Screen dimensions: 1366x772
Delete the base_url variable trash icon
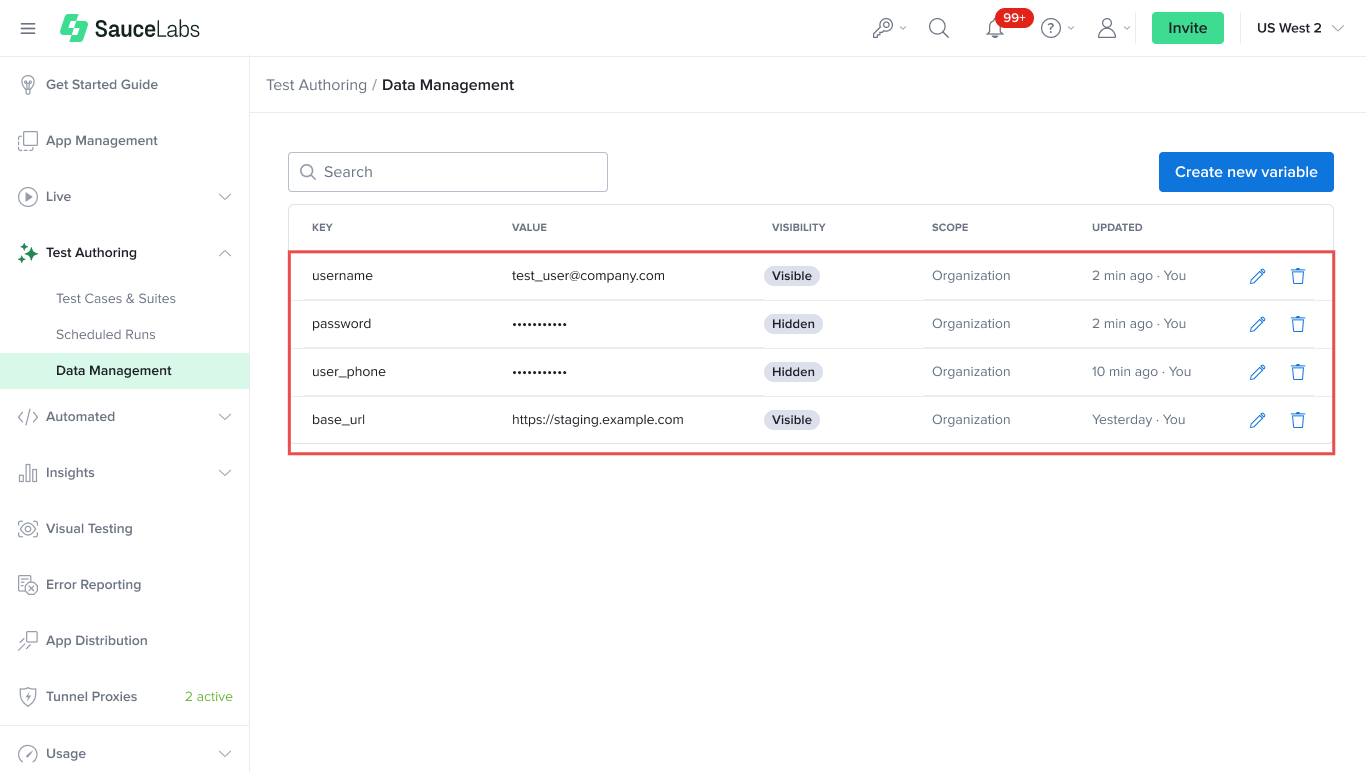tap(1298, 420)
